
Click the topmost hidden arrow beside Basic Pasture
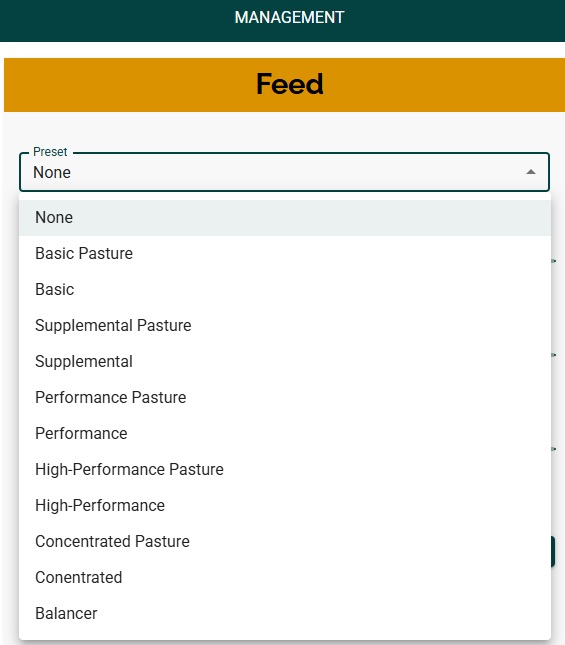tap(554, 261)
